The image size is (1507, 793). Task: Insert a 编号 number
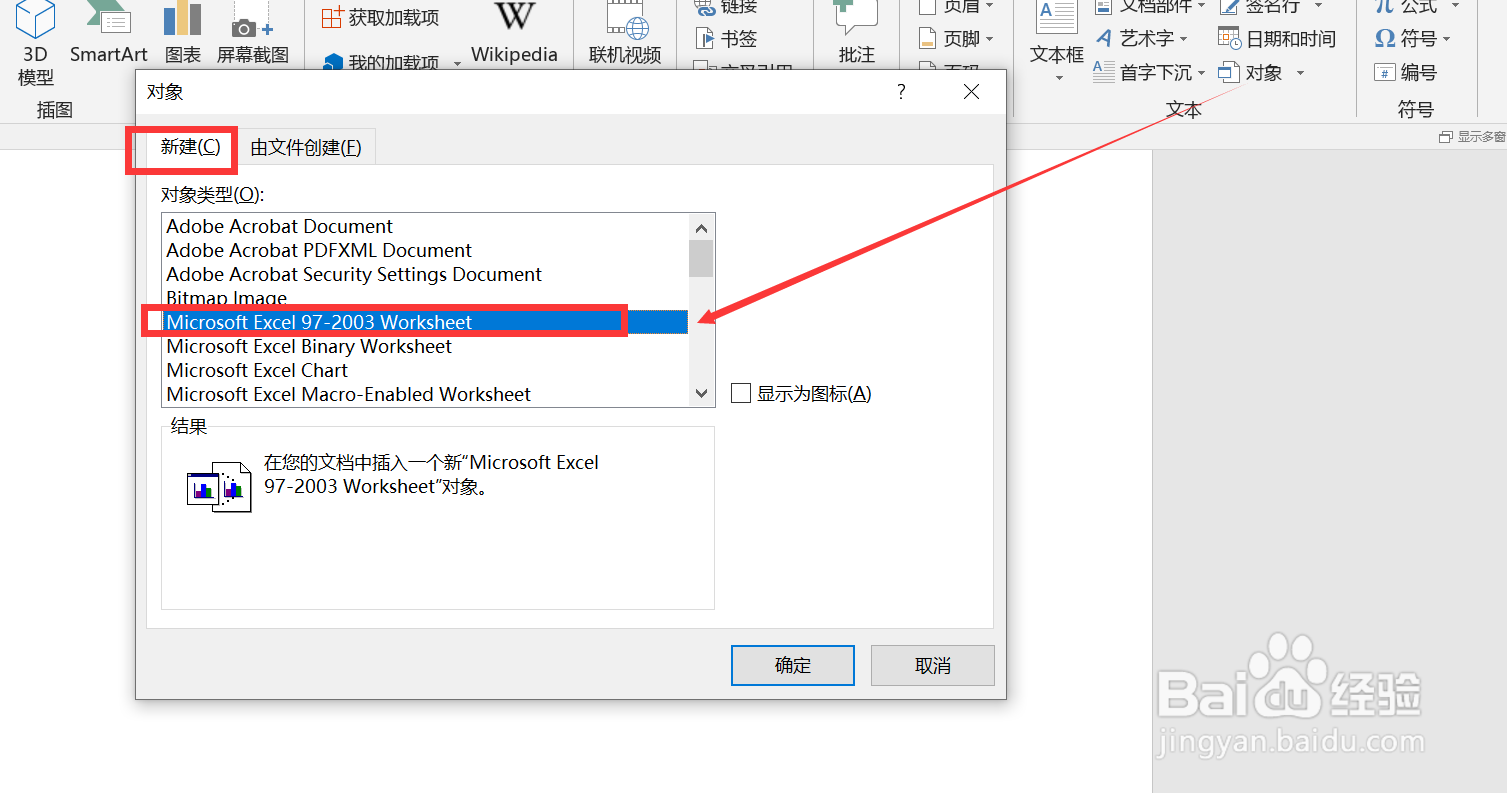[1406, 72]
